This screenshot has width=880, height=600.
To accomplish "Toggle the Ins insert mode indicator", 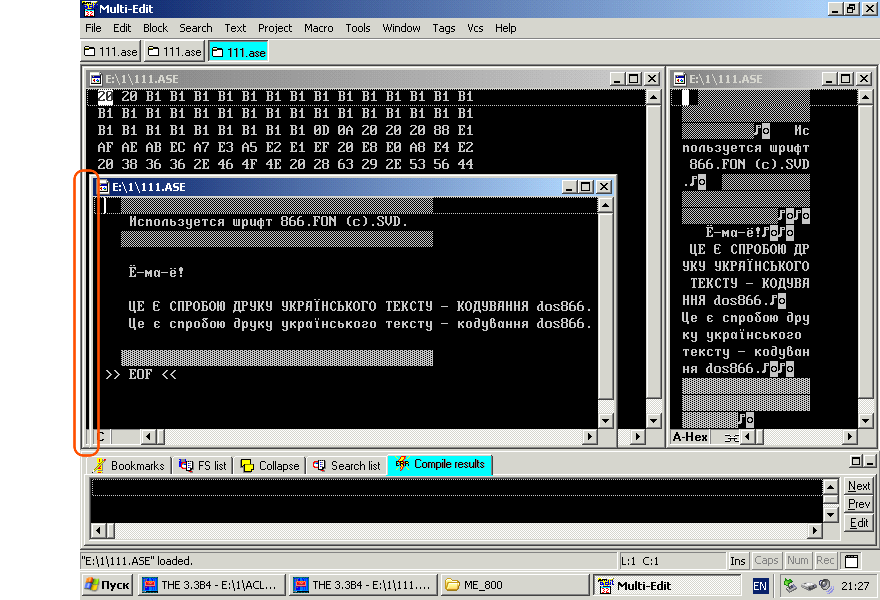I will pos(738,561).
